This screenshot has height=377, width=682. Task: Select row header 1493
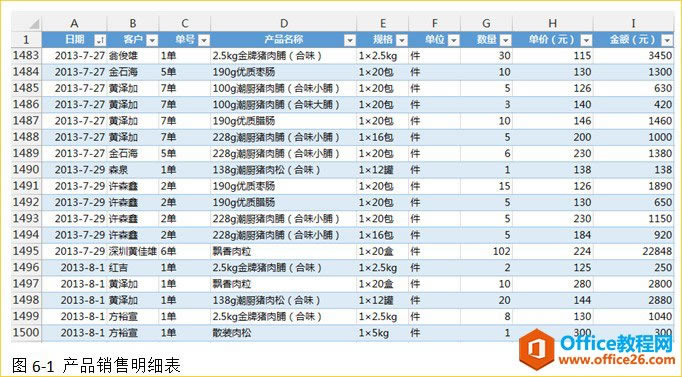[x=26, y=219]
